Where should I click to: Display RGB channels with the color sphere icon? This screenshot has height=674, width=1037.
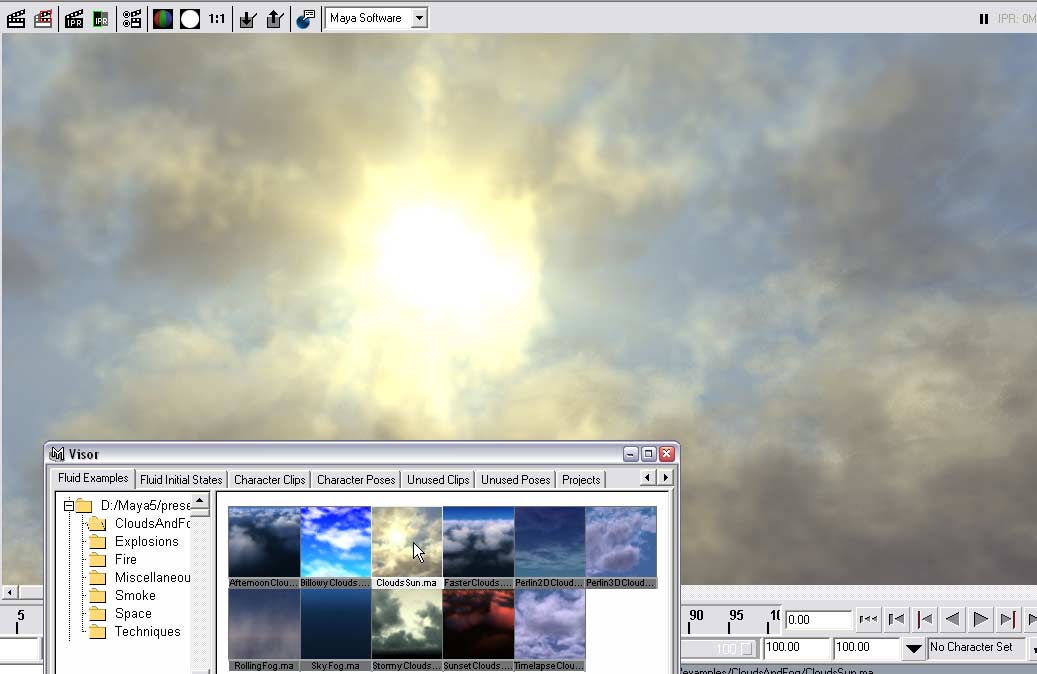162,18
